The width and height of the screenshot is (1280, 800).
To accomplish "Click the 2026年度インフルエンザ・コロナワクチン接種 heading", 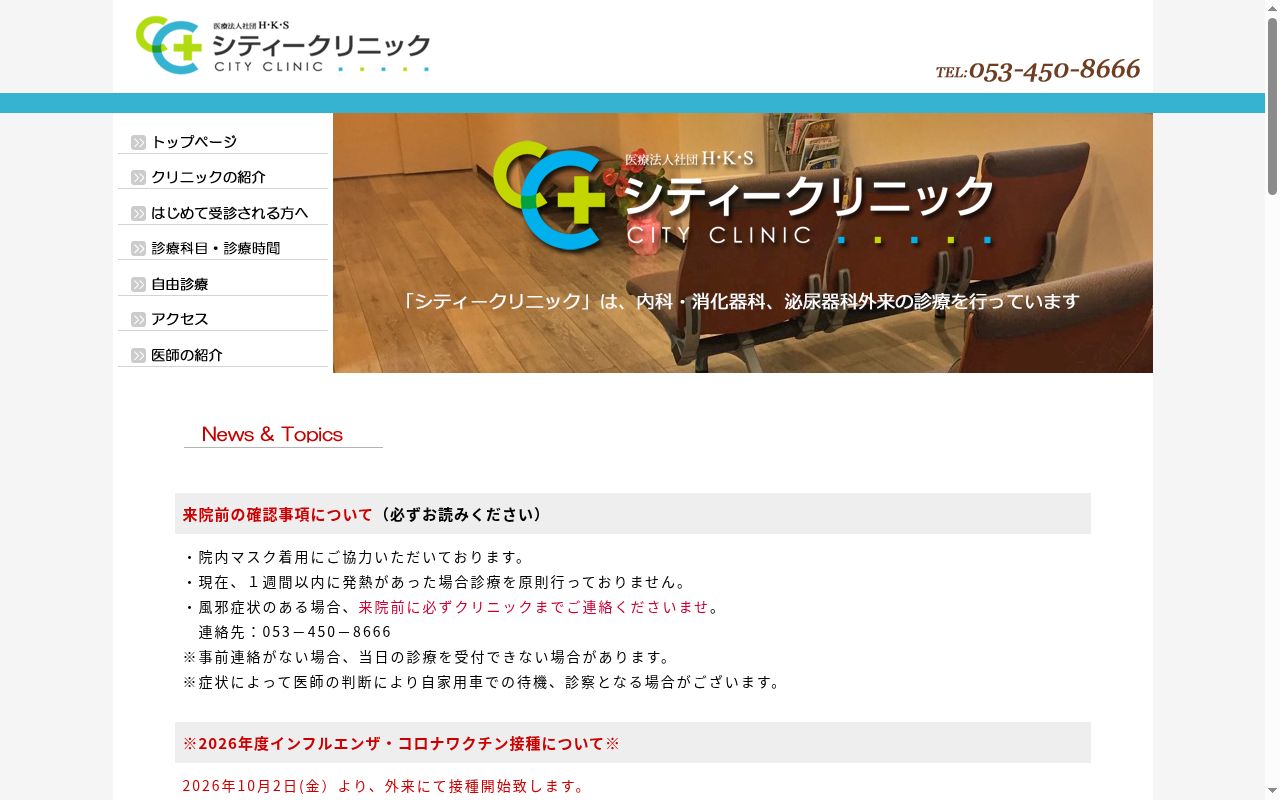I will pos(401,743).
